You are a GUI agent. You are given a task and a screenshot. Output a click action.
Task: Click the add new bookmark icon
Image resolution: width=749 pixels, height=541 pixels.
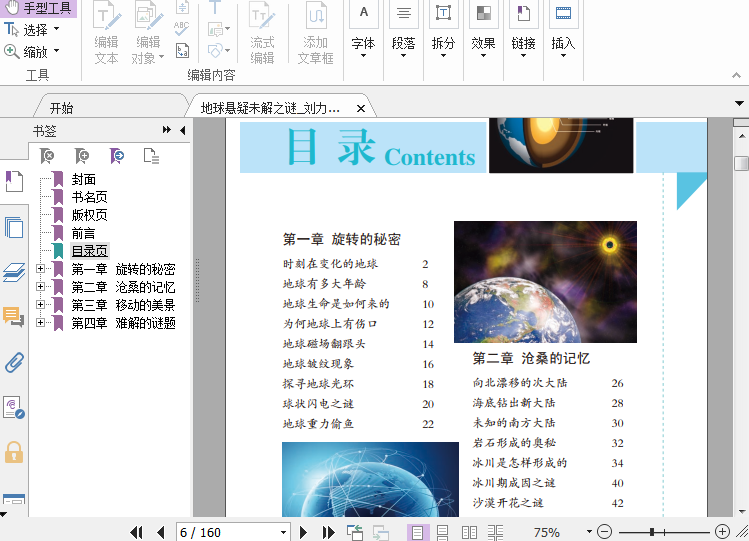[x=82, y=156]
